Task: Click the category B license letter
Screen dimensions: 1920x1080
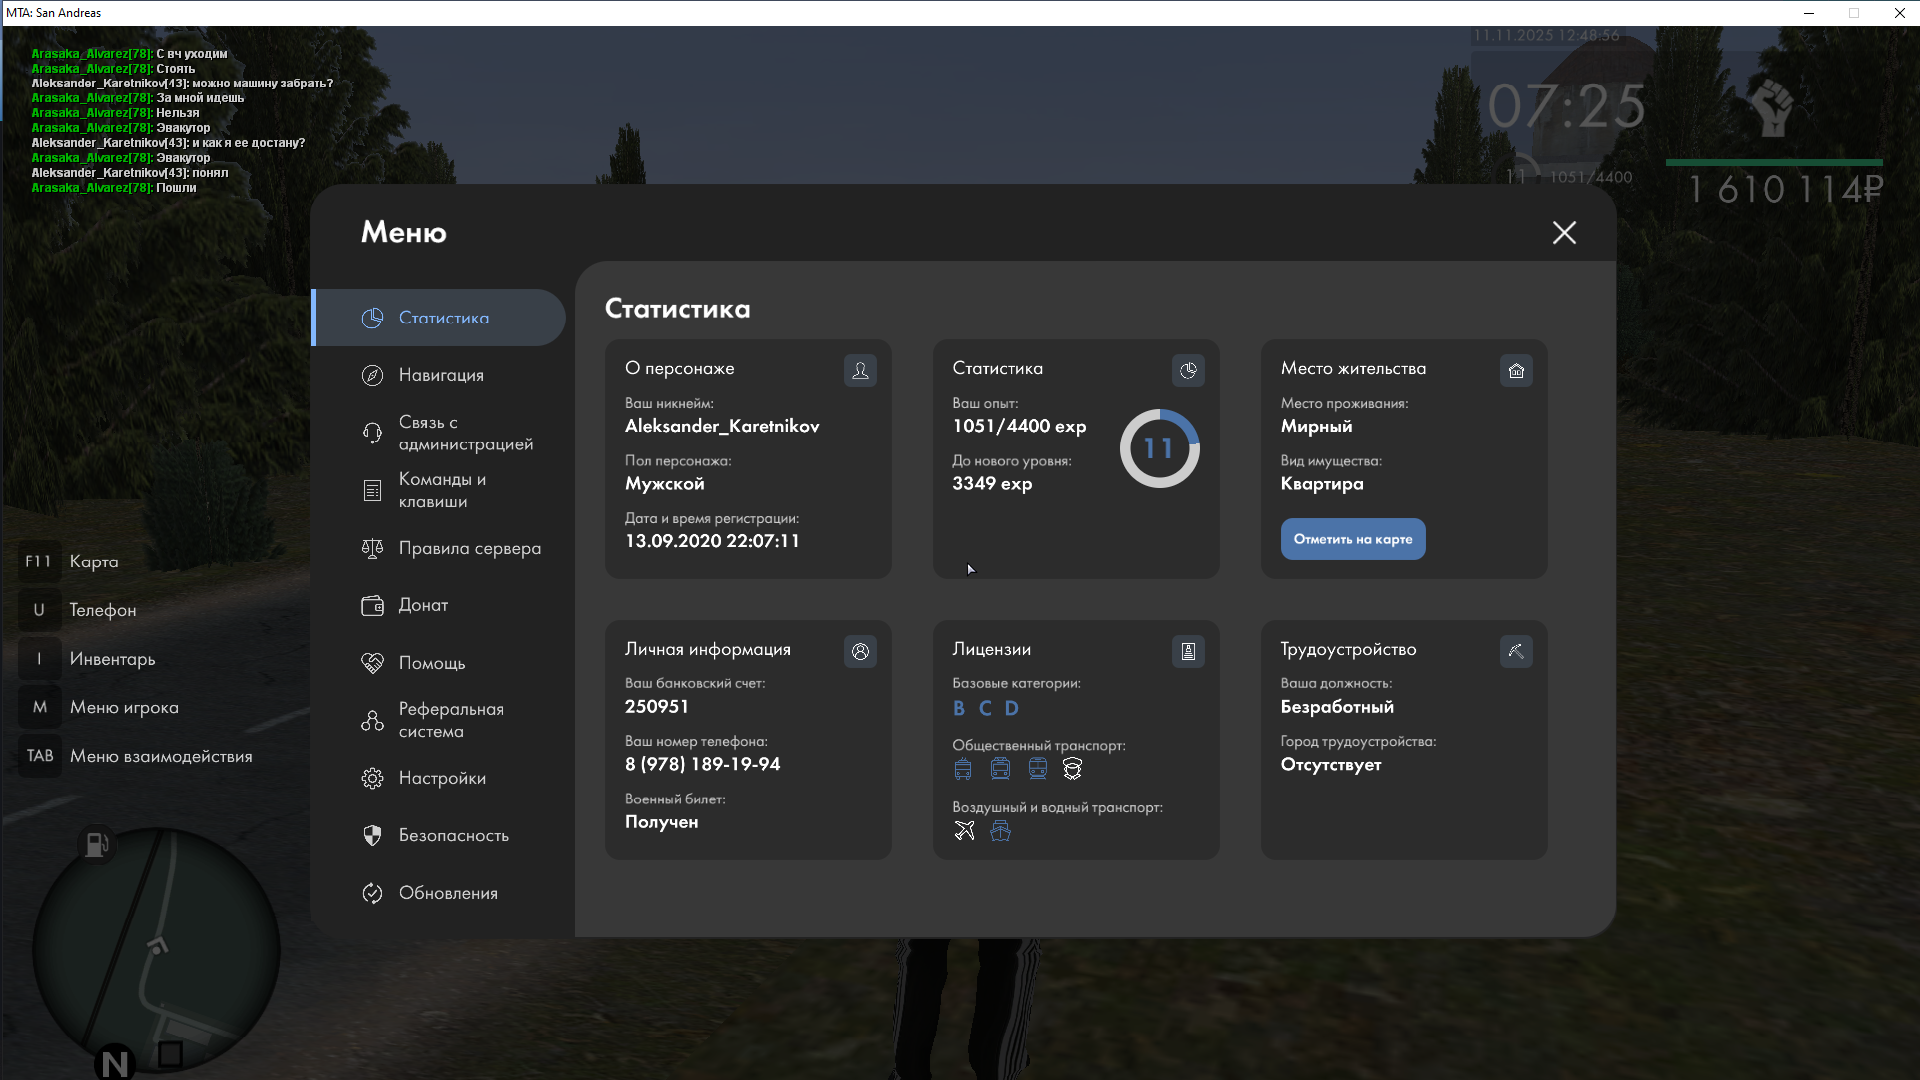Action: tap(959, 709)
